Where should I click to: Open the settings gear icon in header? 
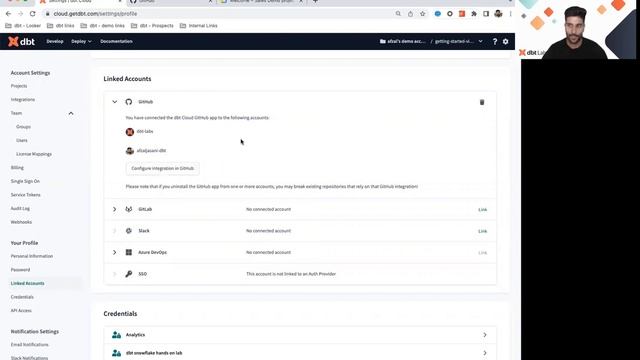[506, 41]
